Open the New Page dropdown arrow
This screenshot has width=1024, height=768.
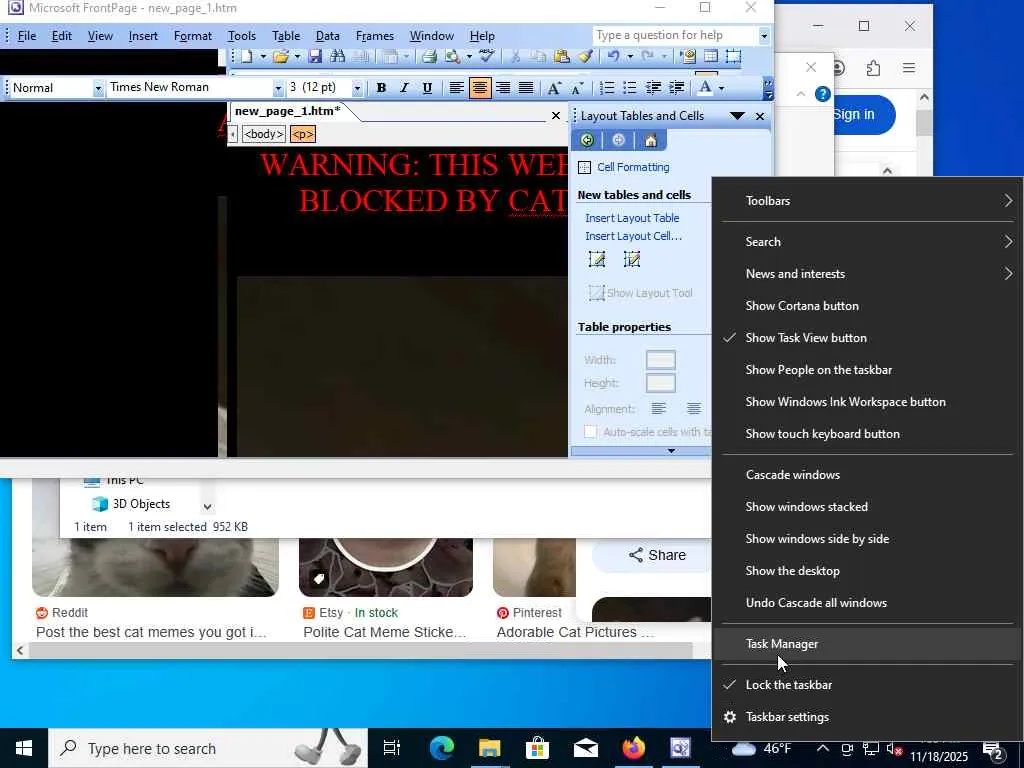[263, 57]
